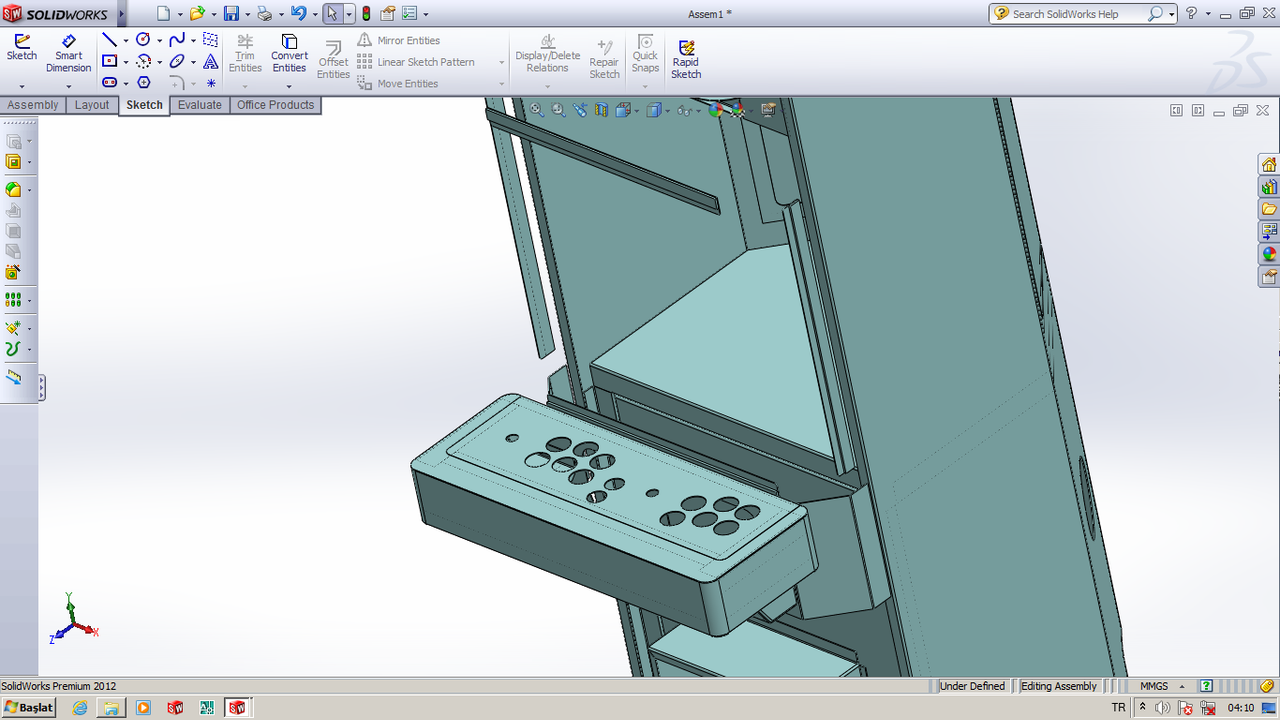Click Zoom to Fit icon
Screen dimensions: 1280x720
[x=537, y=110]
